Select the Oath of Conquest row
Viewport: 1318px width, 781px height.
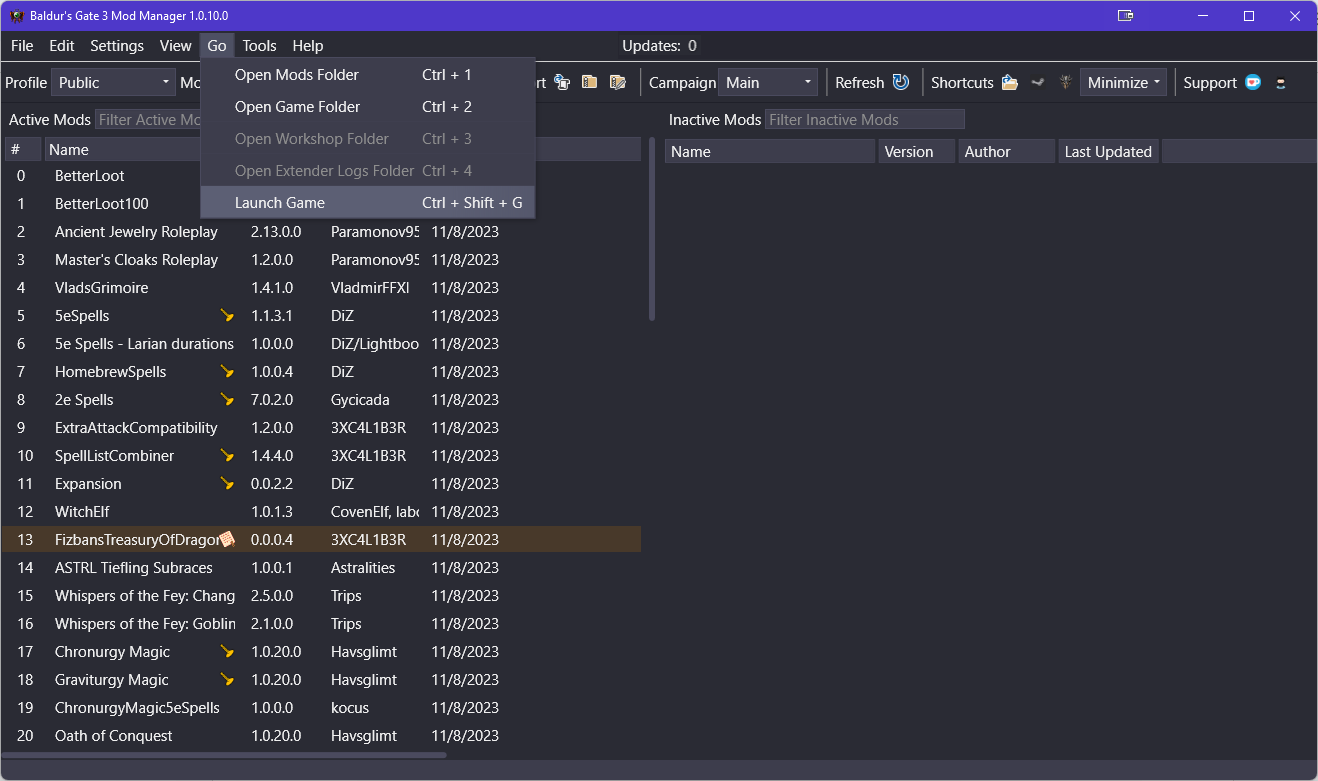click(321, 736)
